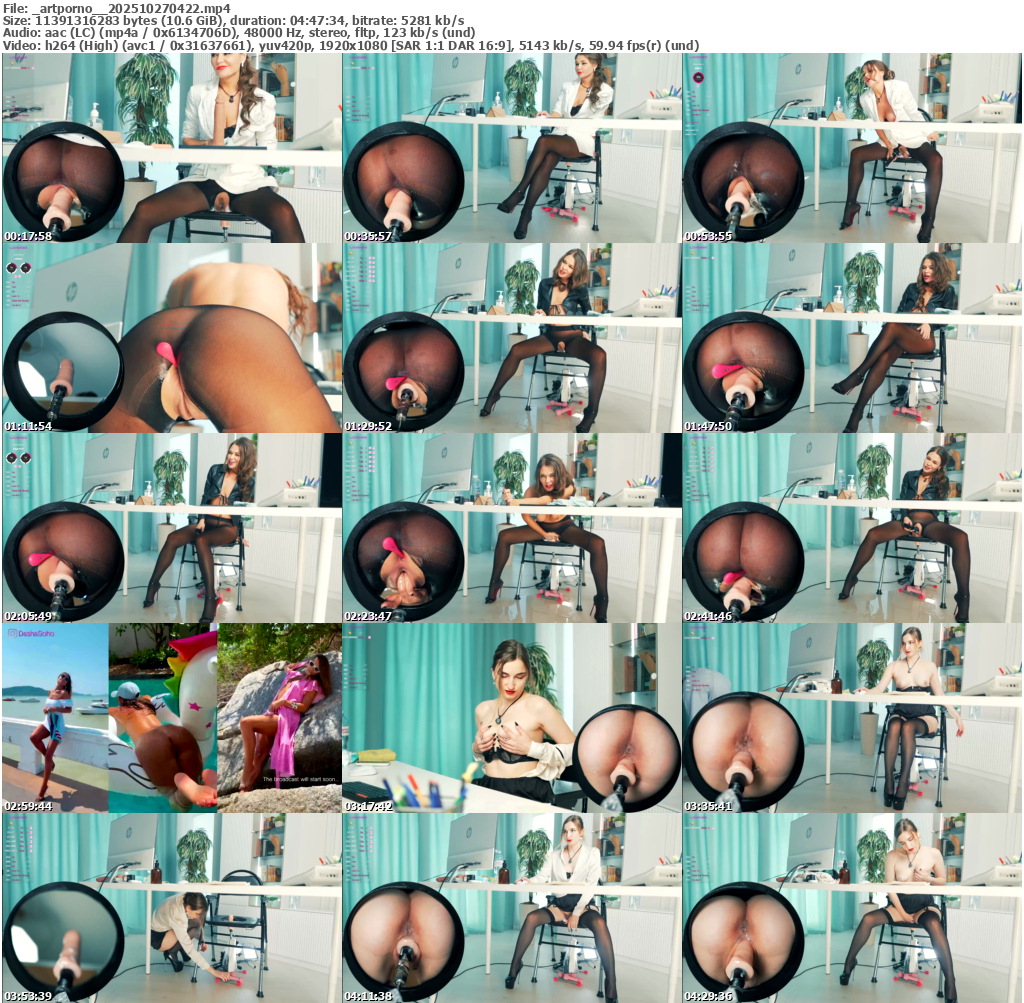Click the frame marked 03:35:41
Image resolution: width=1024 pixels, height=1003 pixels.
(852, 718)
